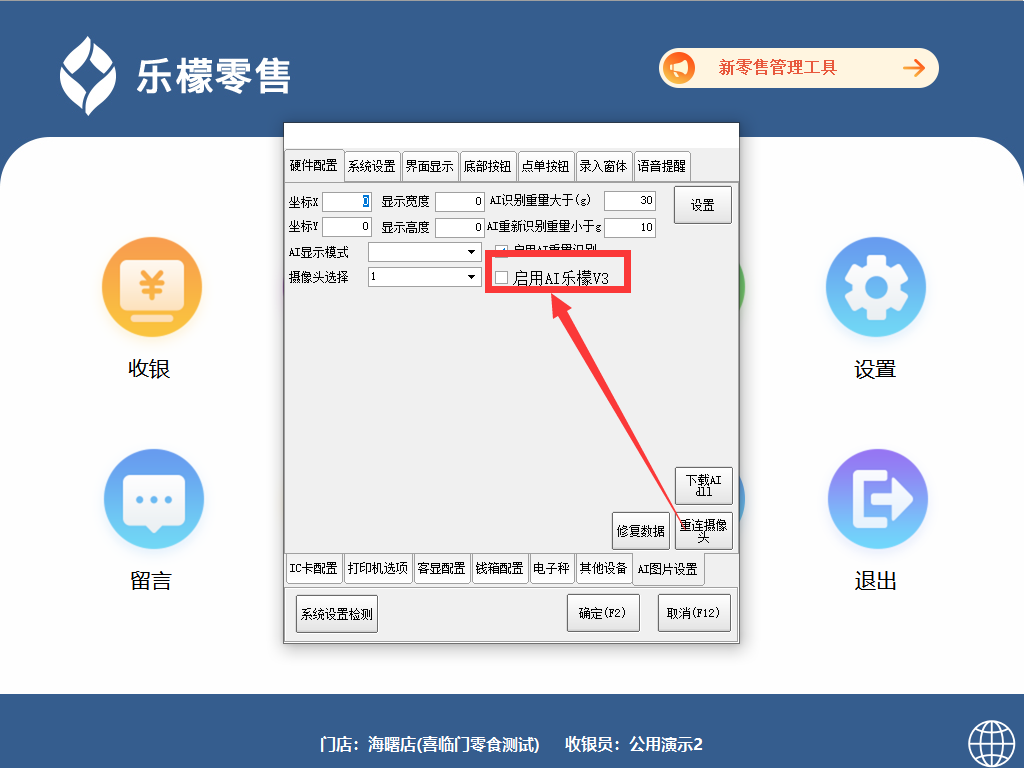Switch to the 语音提醒 tab
The width and height of the screenshot is (1024, 768).
(662, 166)
